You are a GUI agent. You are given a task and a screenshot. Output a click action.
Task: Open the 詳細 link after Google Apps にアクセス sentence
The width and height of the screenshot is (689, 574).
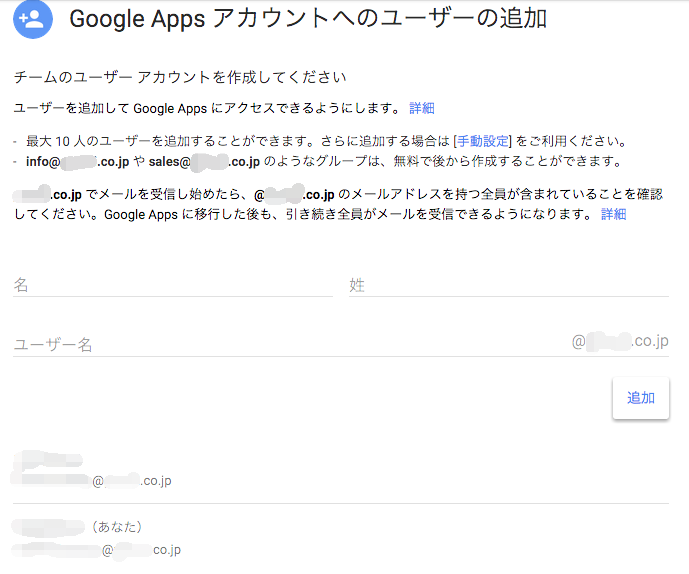point(421,108)
